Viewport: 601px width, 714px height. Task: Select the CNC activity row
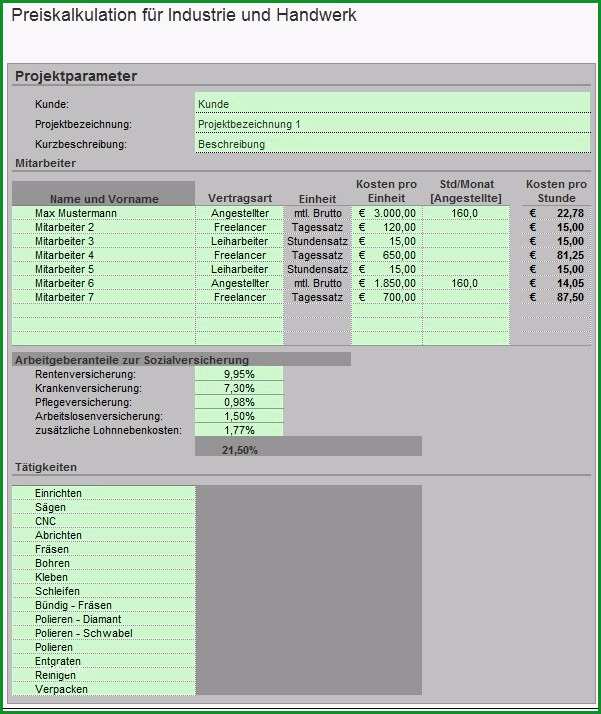click(x=103, y=521)
